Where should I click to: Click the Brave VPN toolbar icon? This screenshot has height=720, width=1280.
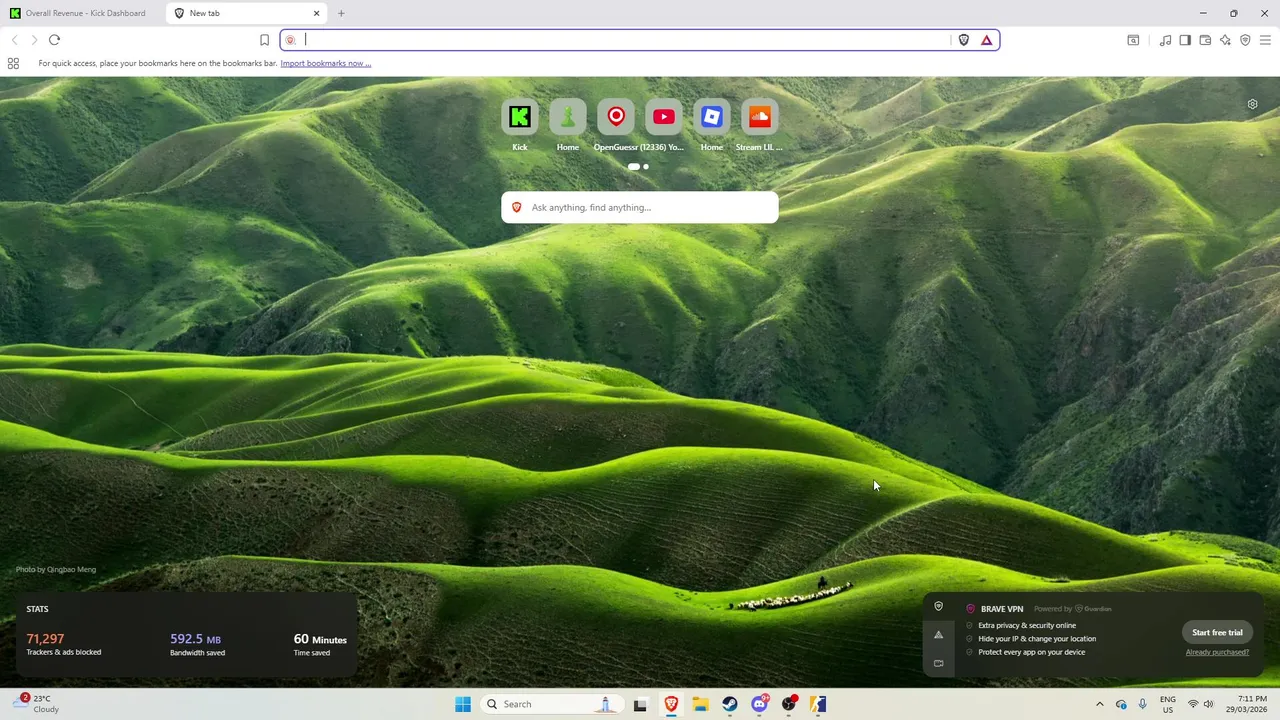click(x=1245, y=40)
